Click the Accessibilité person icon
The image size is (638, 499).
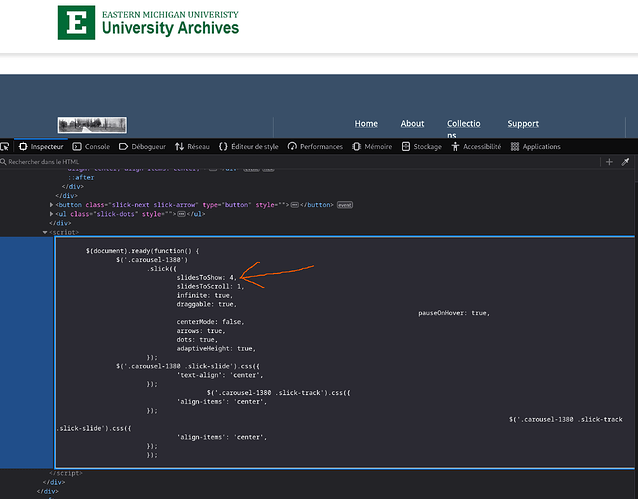[455, 147]
